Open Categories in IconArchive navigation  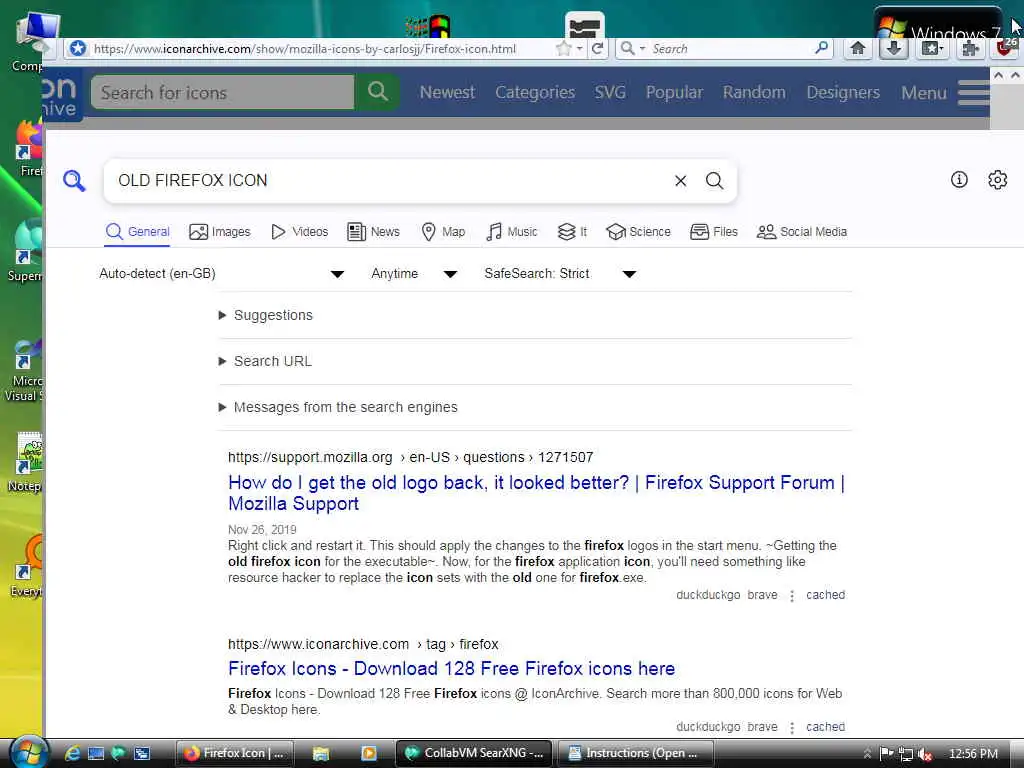click(x=535, y=92)
